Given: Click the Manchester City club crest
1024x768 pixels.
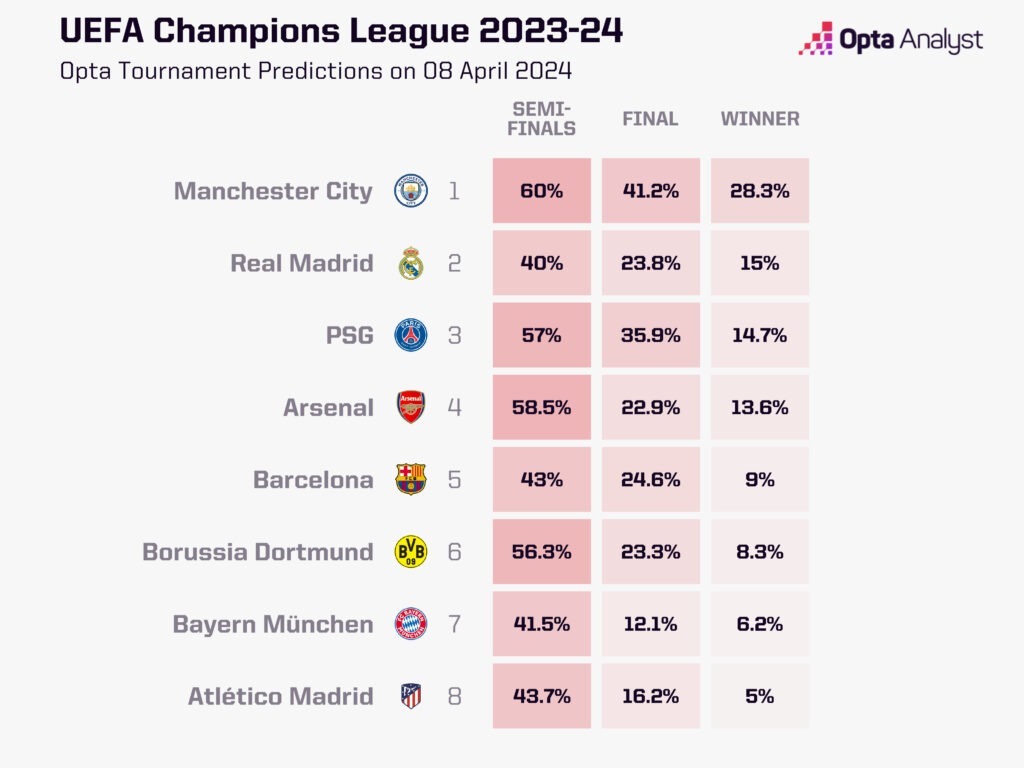Looking at the screenshot, I should [x=411, y=191].
